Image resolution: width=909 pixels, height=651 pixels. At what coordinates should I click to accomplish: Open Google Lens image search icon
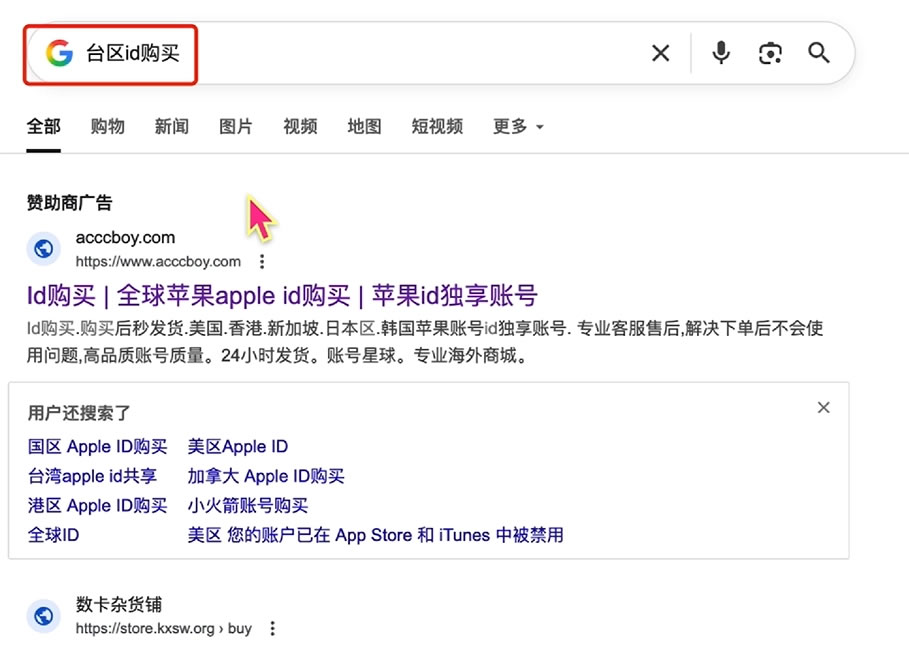[x=770, y=53]
